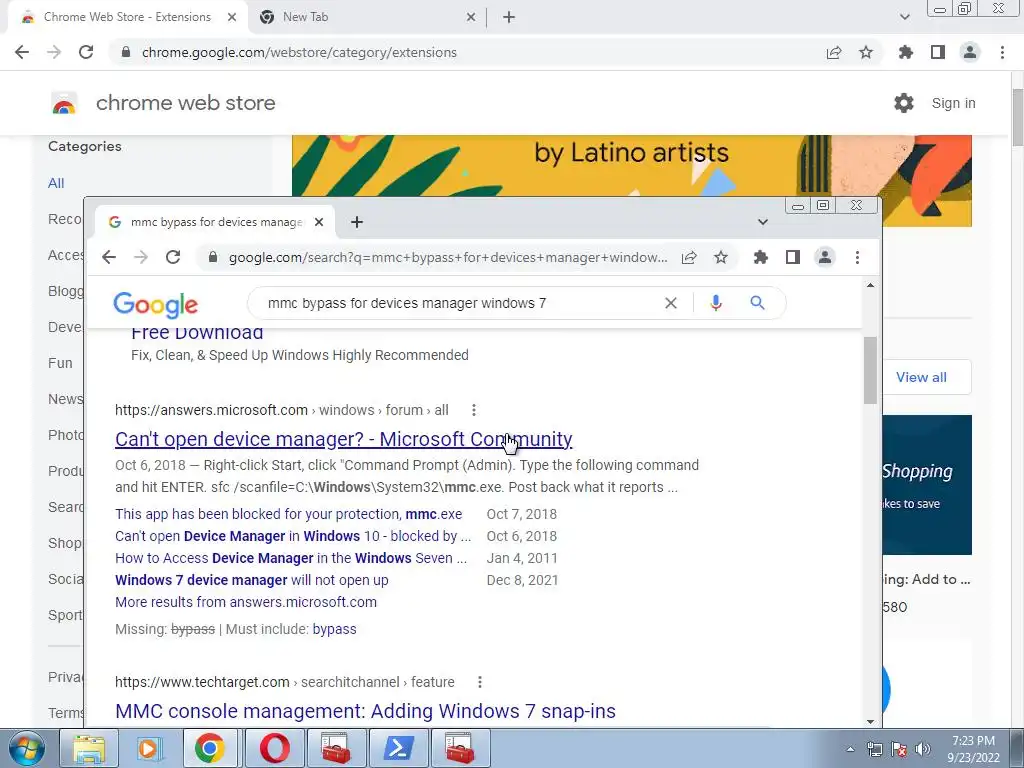Open PowerShell from the taskbar
Image resolution: width=1024 pixels, height=768 pixels.
pos(398,748)
